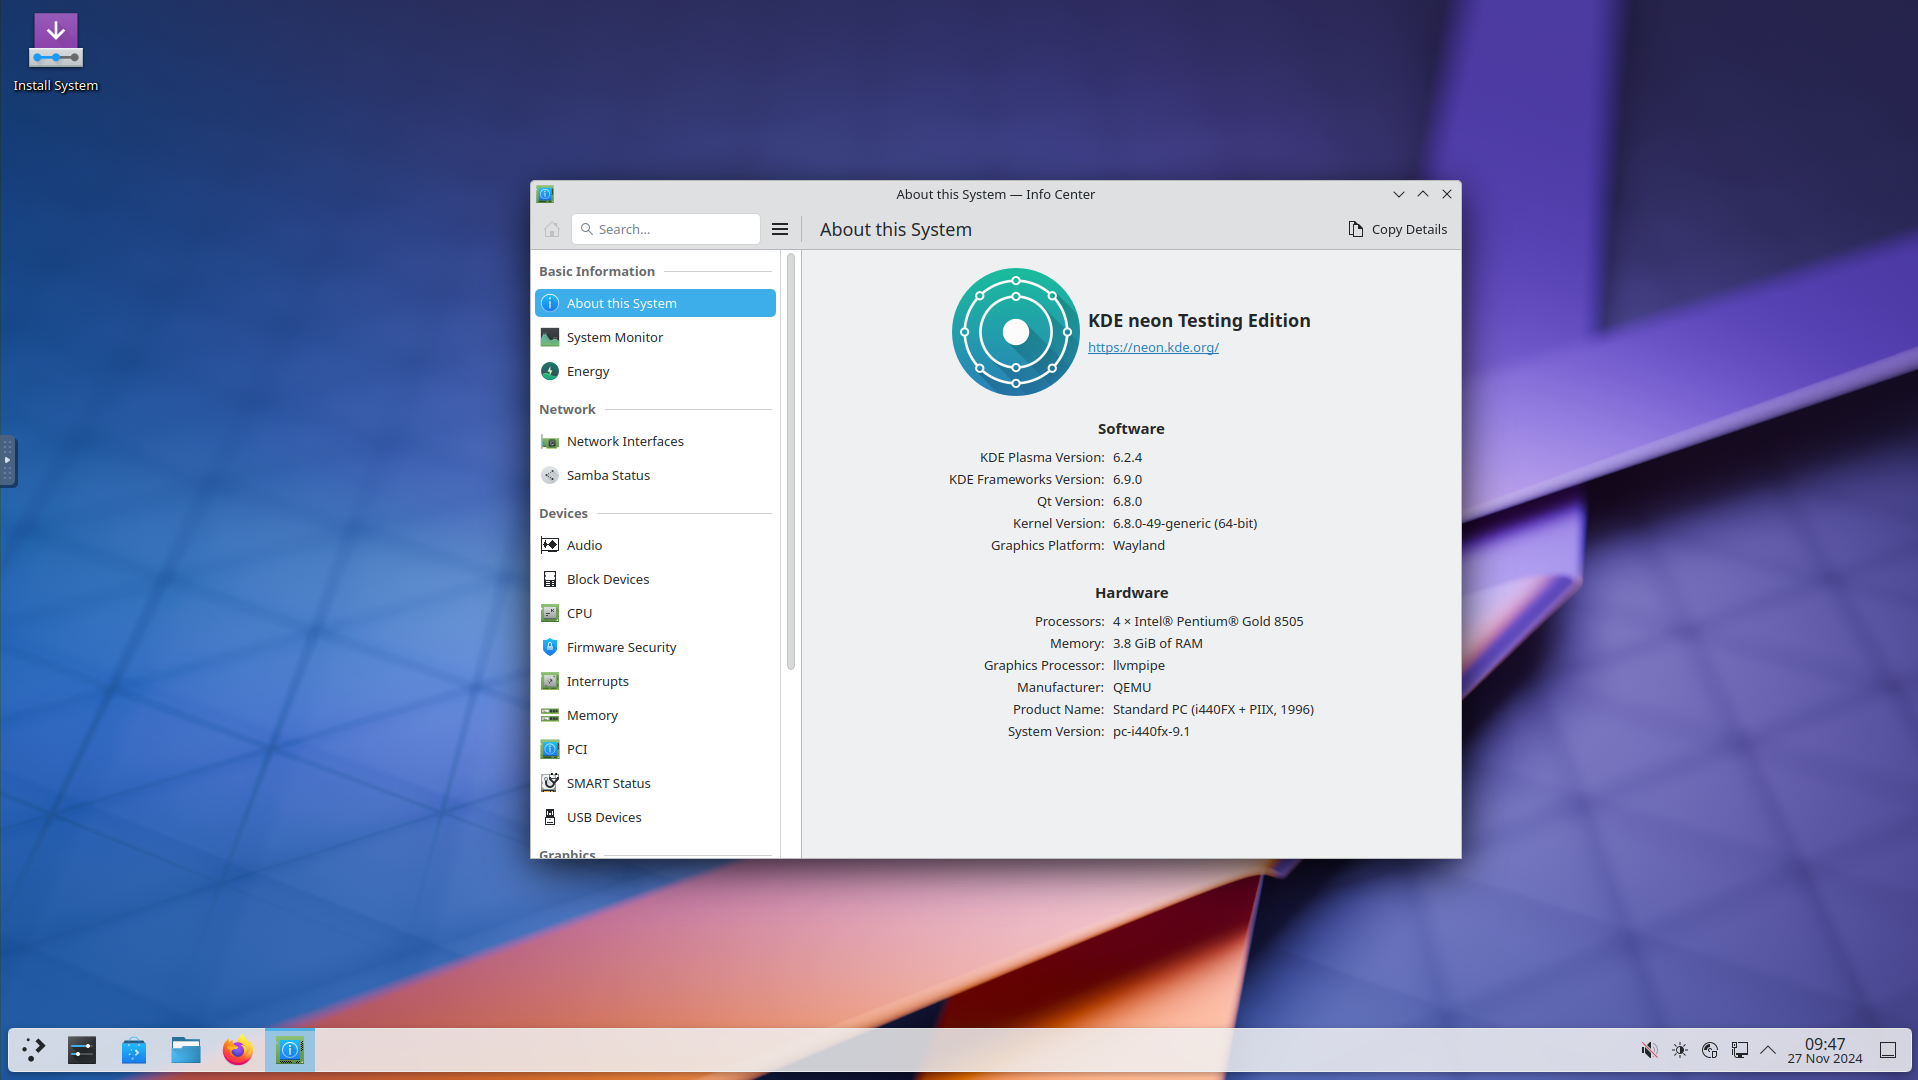Screen dimensions: 1918x1080
Task: Select Firmware Security in the sidebar
Action: [x=621, y=647]
